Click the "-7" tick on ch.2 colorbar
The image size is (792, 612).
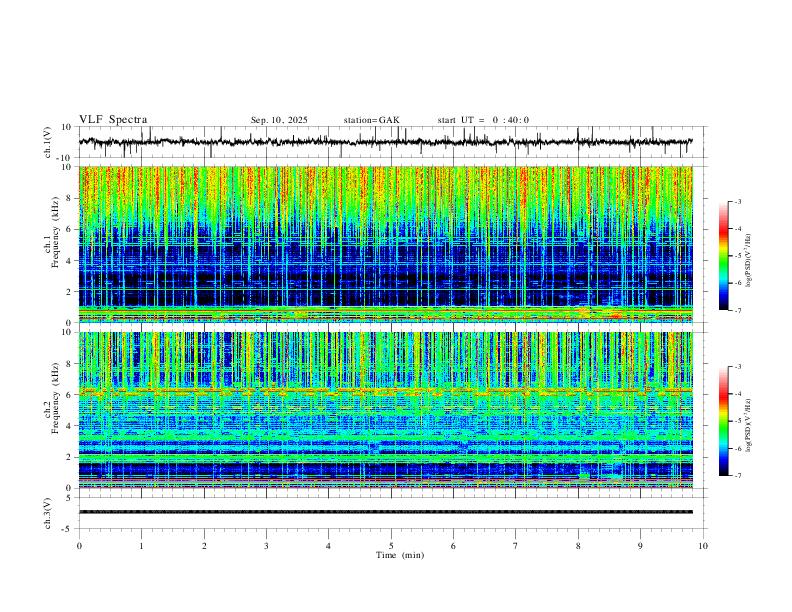pos(737,476)
